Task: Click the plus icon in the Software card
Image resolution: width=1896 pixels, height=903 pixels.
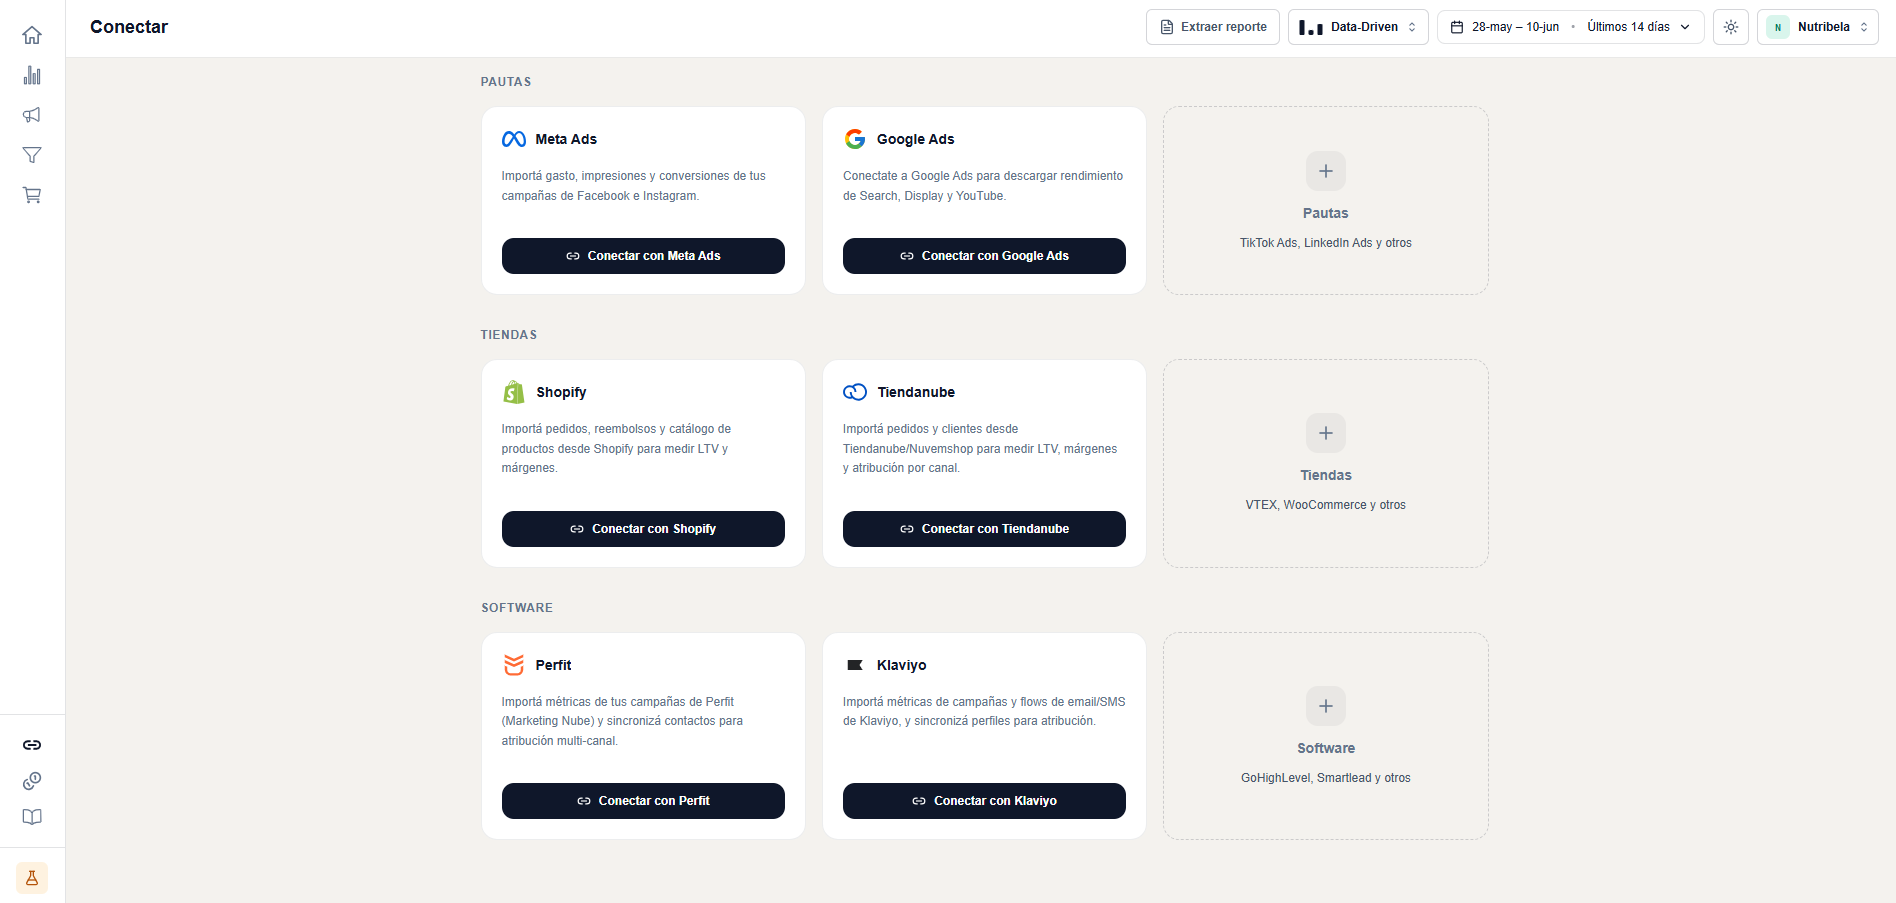Action: [1326, 706]
